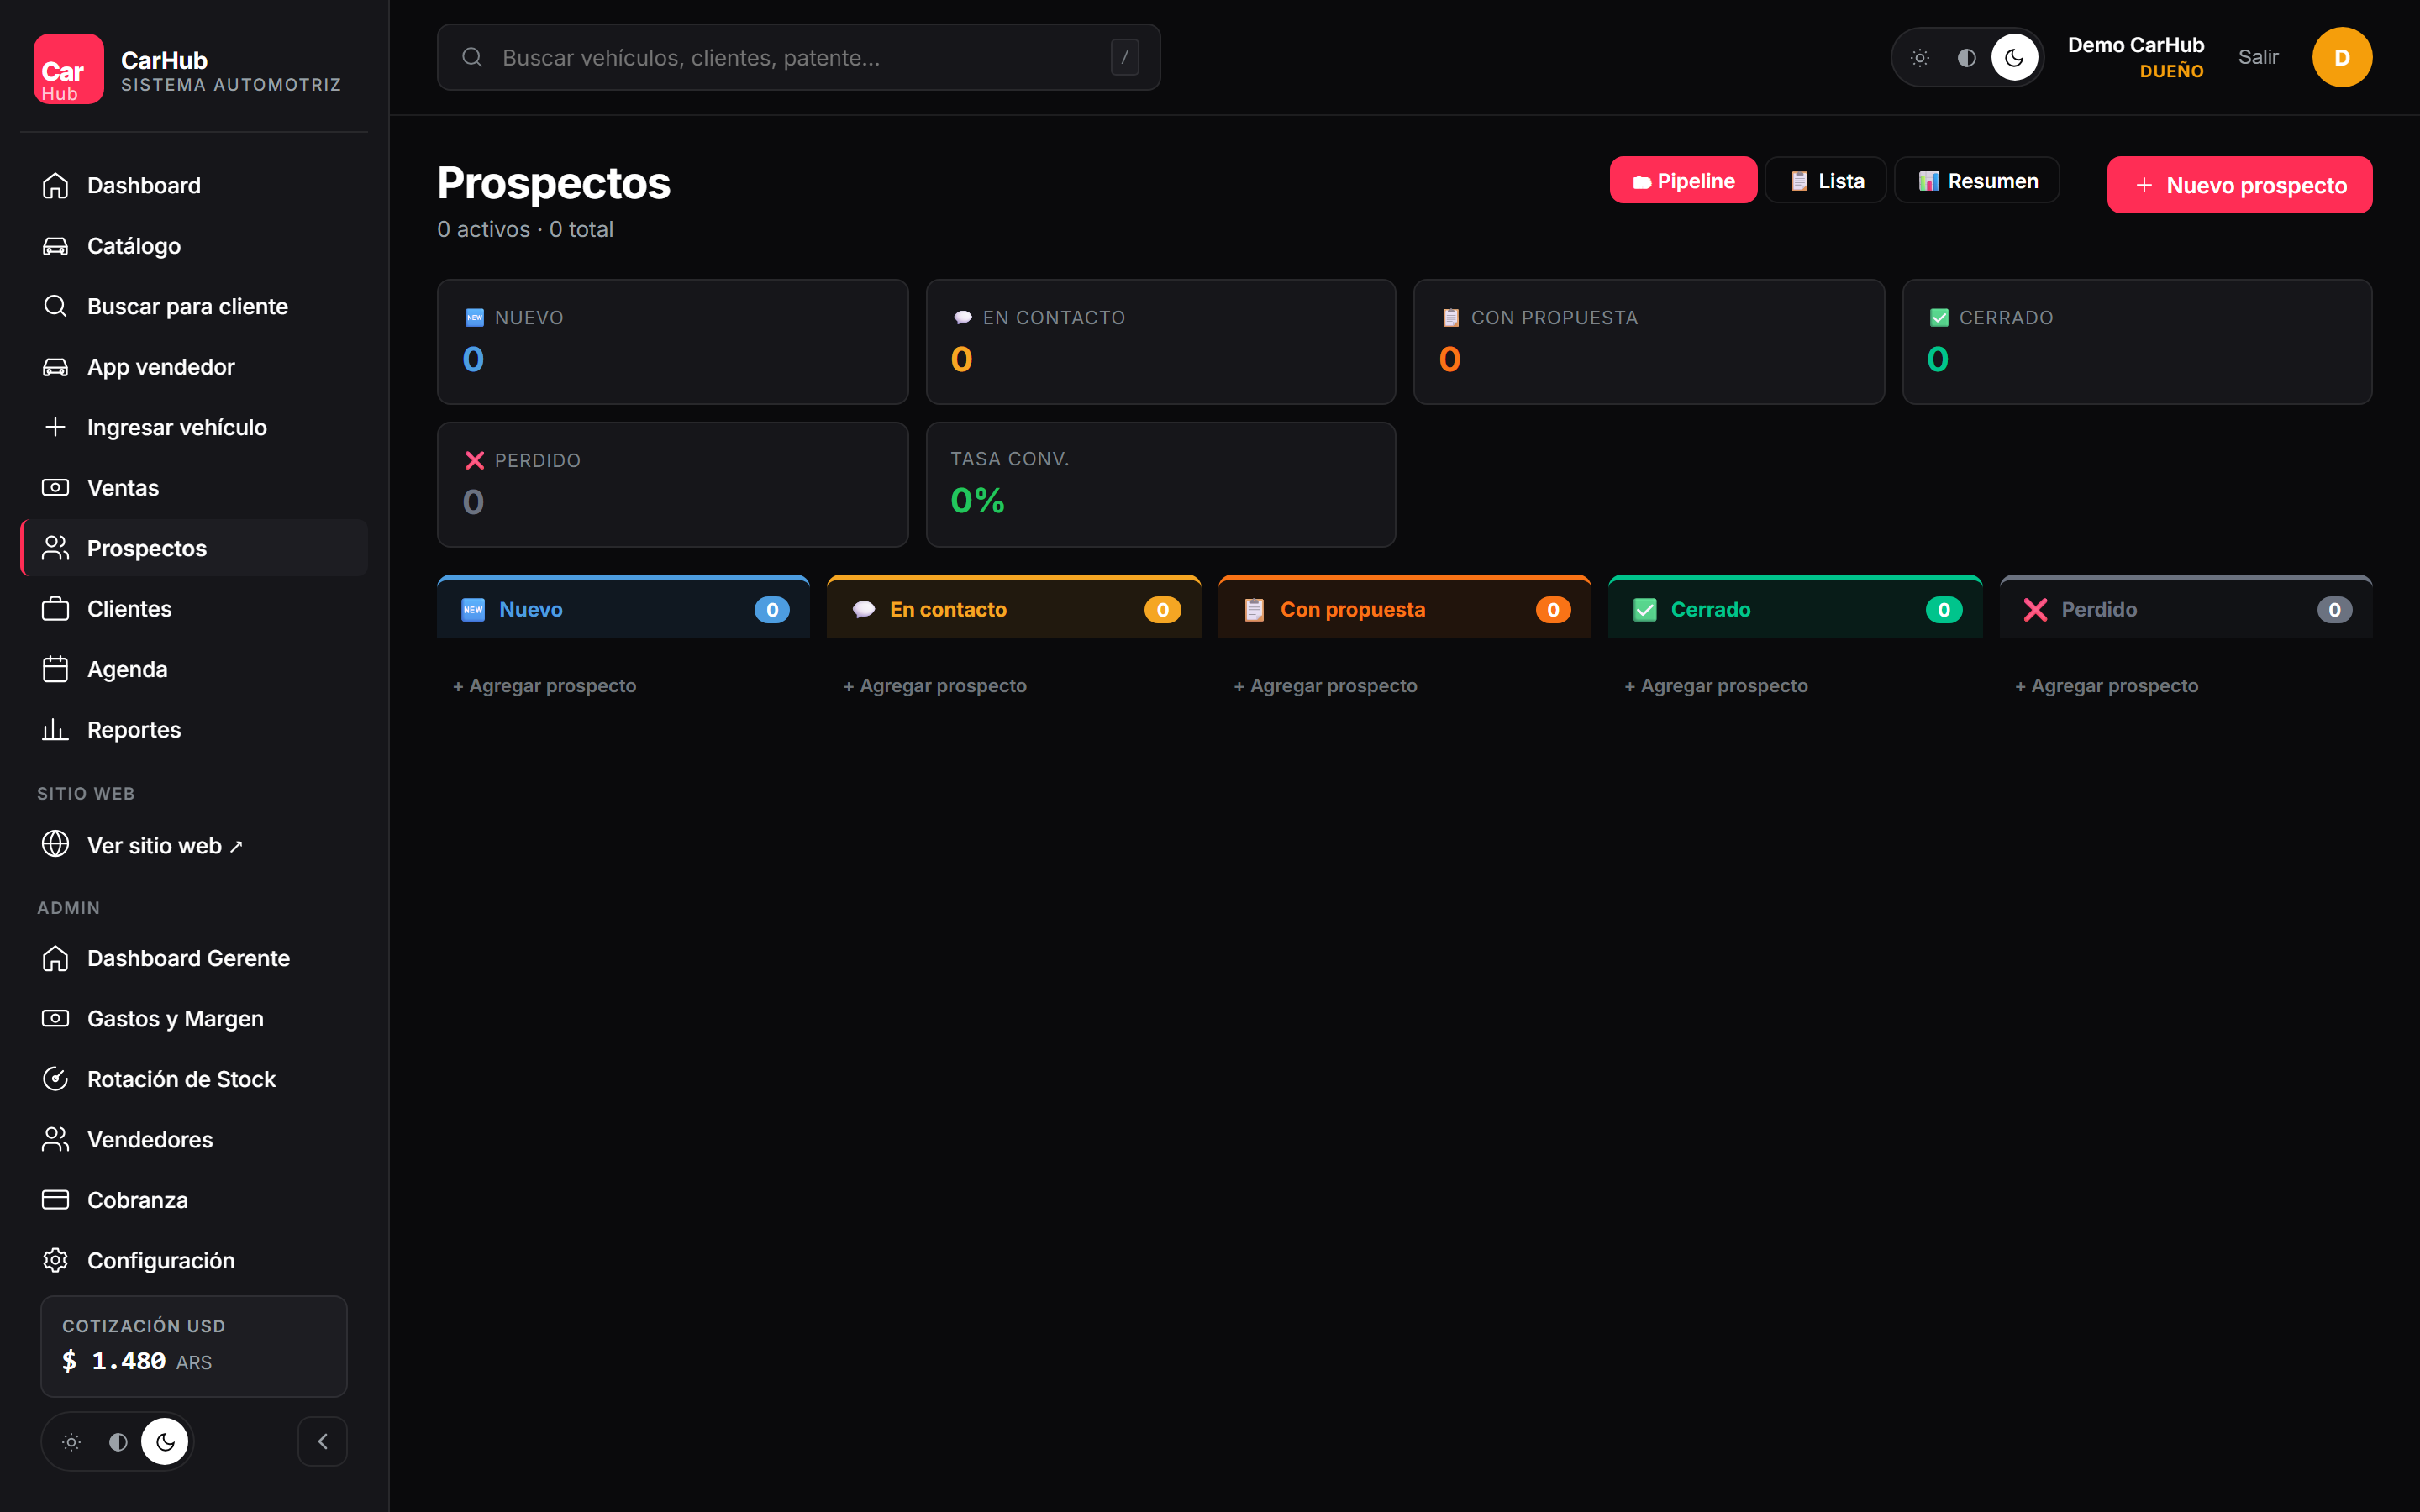Click the Nuevo pipeline column header

tap(623, 608)
